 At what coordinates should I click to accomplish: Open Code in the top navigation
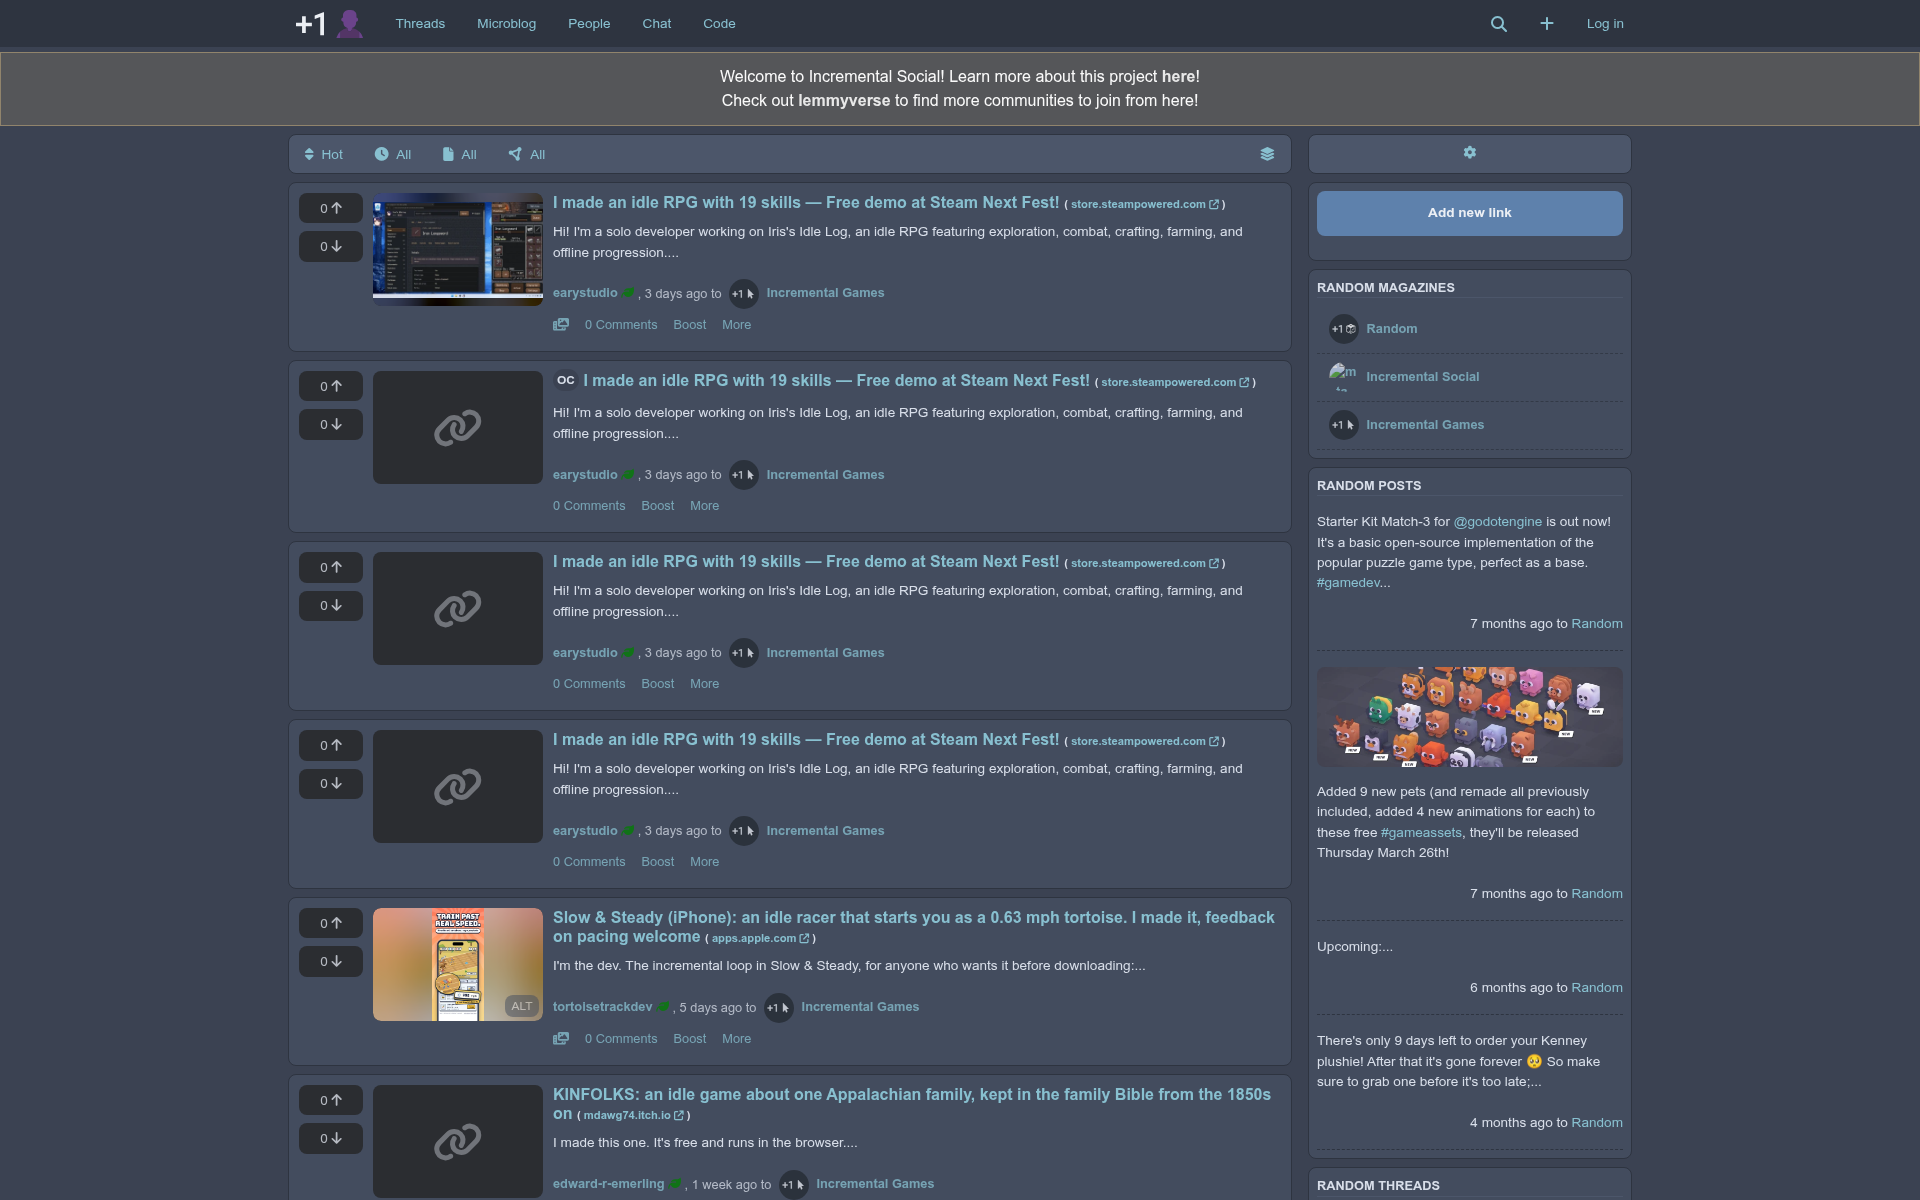pos(719,24)
